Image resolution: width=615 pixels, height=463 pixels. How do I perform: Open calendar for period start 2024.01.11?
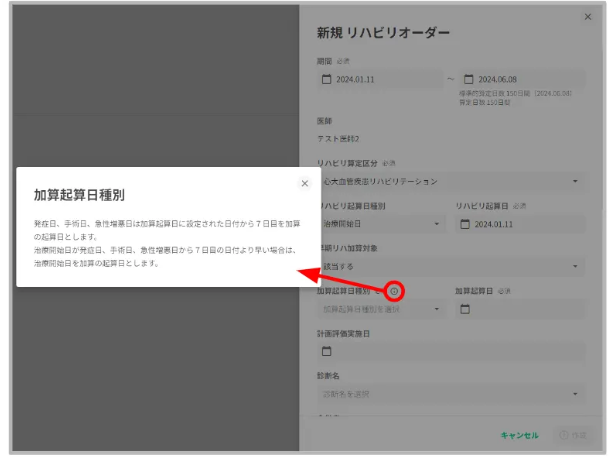tap(326, 79)
